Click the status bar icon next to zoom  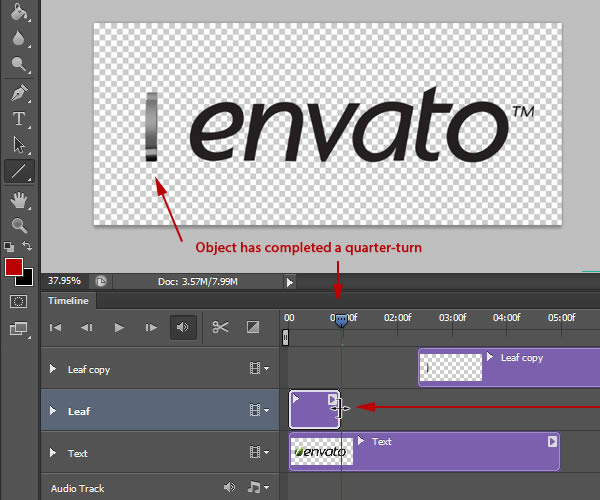click(101, 282)
